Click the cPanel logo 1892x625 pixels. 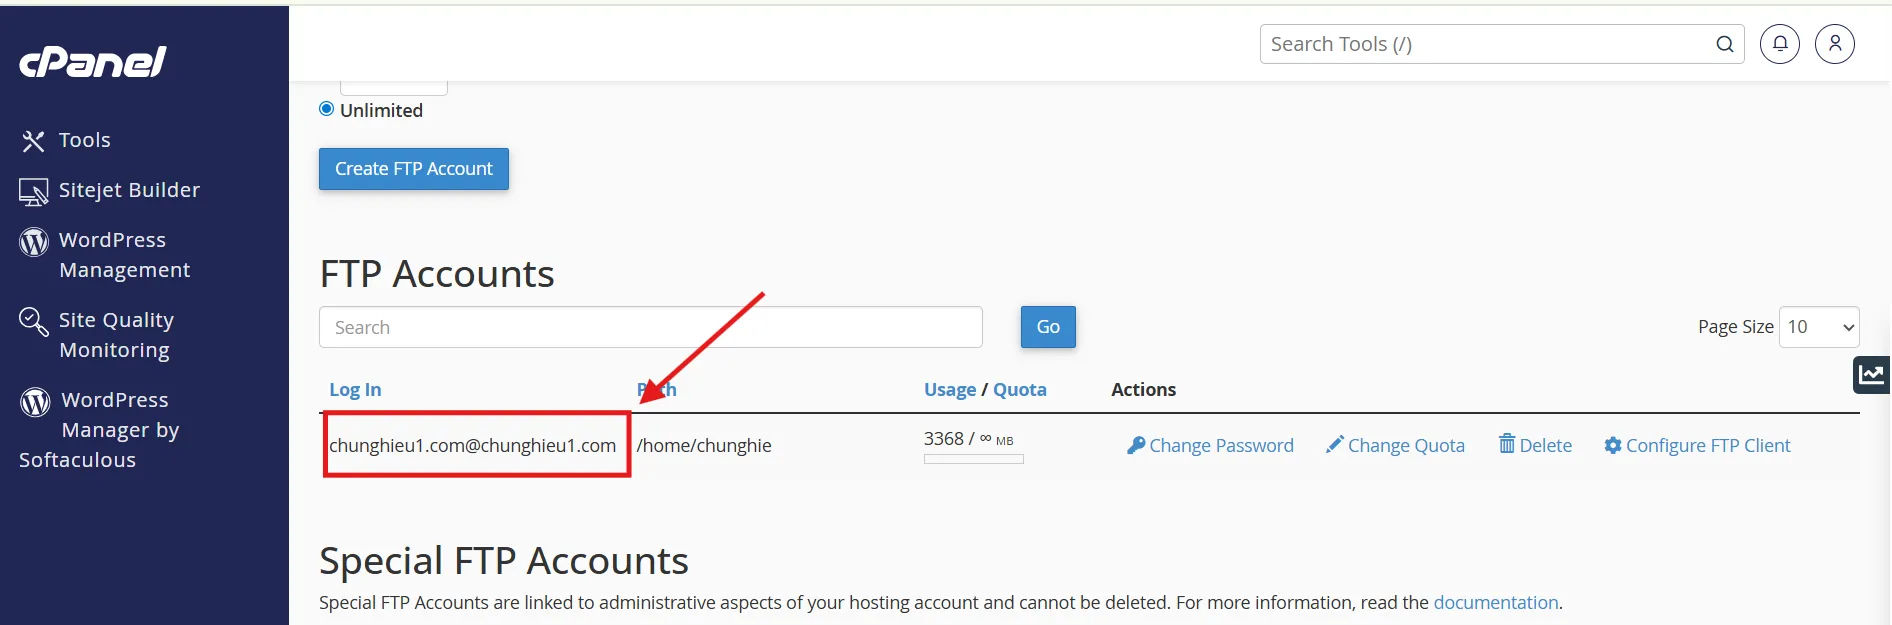[x=93, y=62]
